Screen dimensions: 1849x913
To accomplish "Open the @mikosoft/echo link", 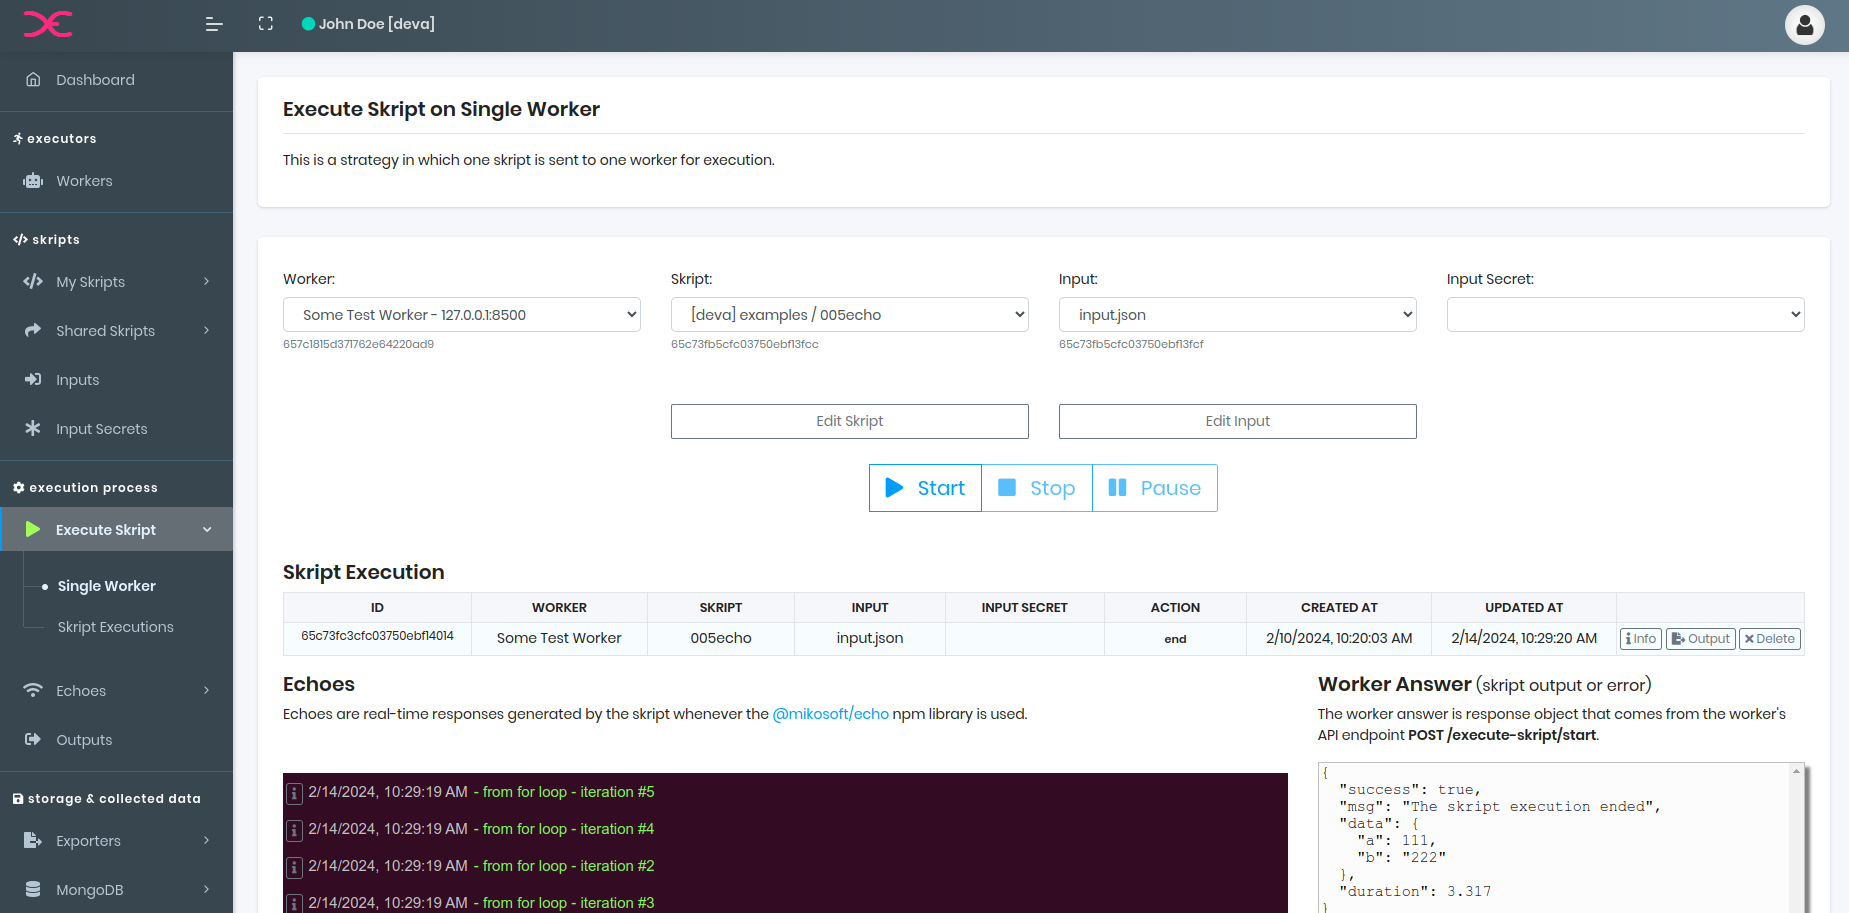I will [830, 714].
